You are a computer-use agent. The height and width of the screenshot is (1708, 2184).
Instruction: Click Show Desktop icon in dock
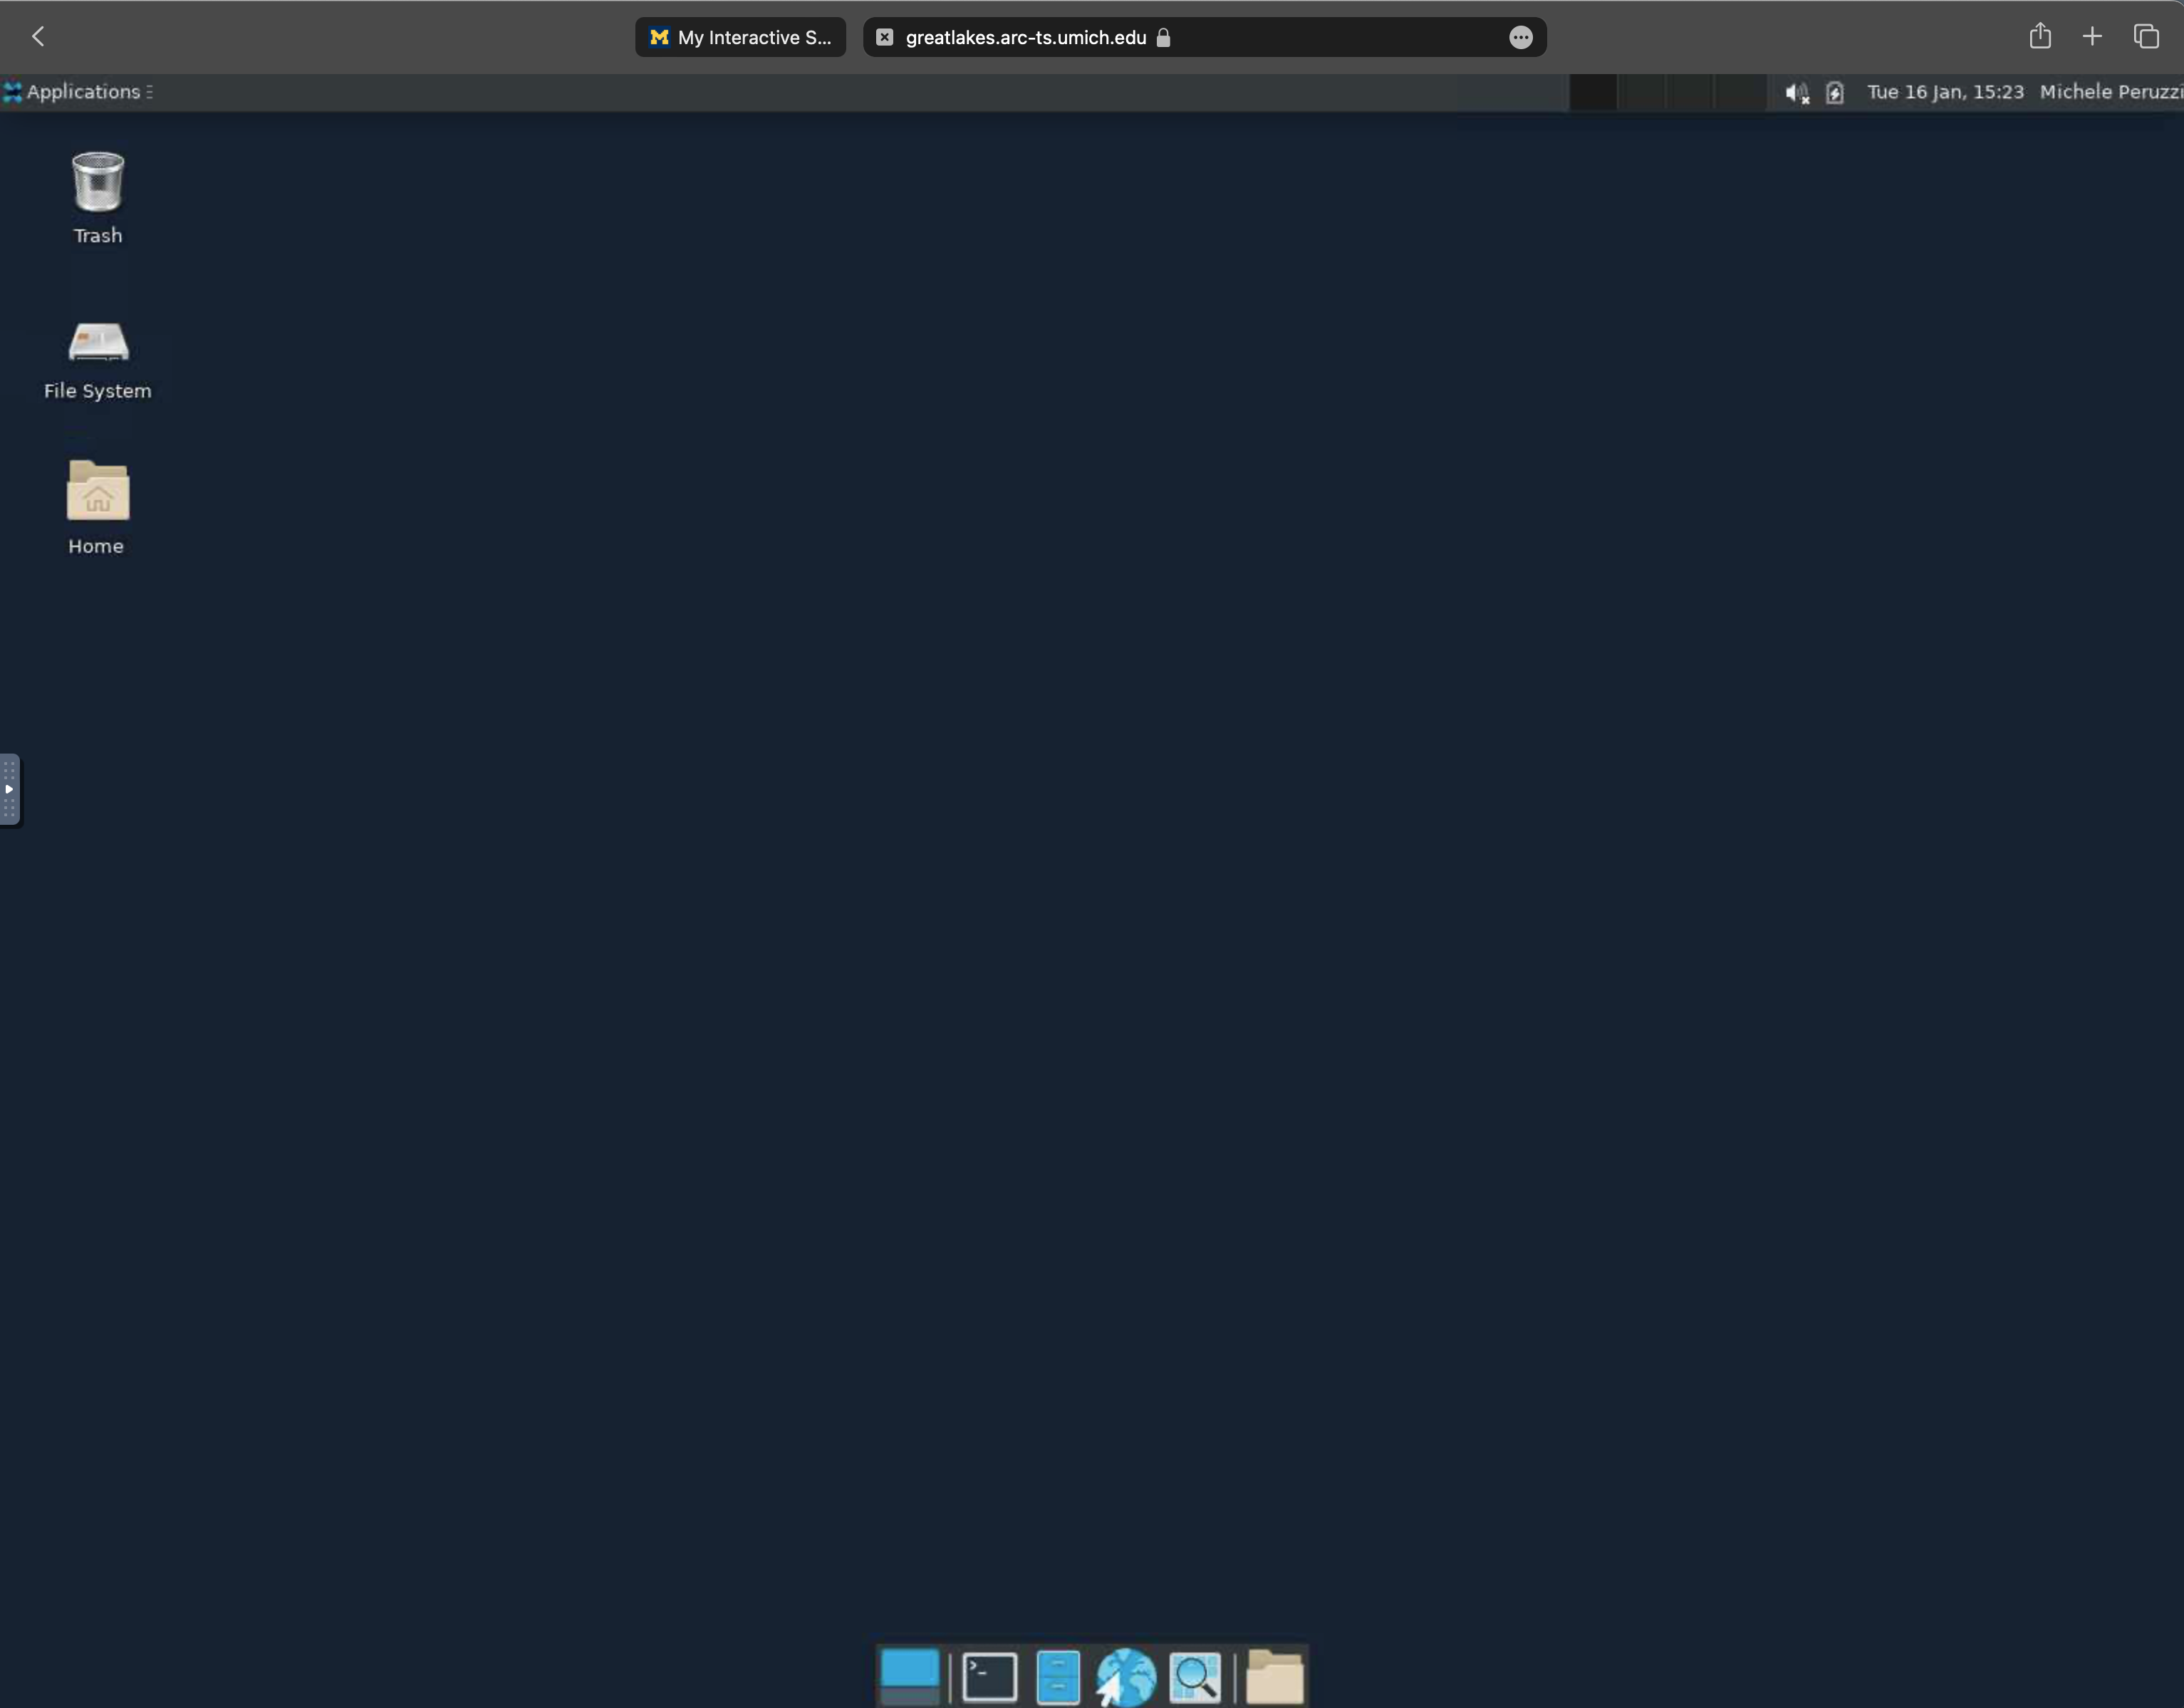pyautogui.click(x=909, y=1676)
